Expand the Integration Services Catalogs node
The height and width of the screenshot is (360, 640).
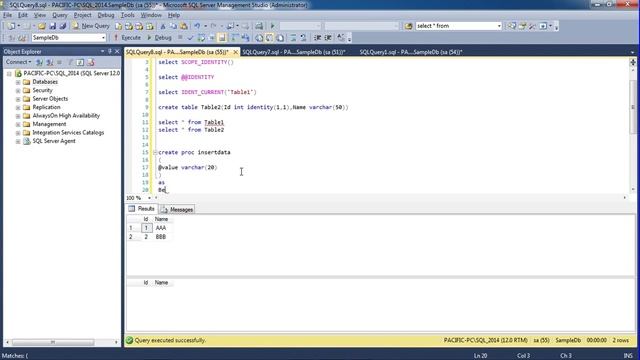[18, 133]
